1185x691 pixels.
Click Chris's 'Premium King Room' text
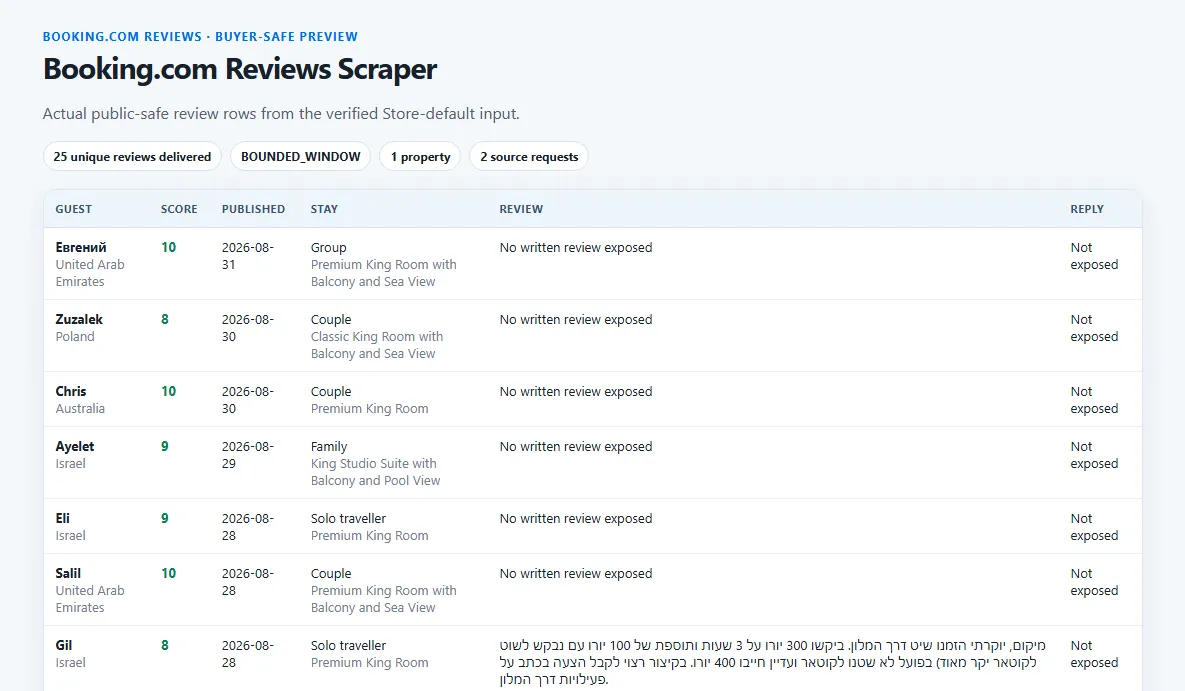(370, 408)
